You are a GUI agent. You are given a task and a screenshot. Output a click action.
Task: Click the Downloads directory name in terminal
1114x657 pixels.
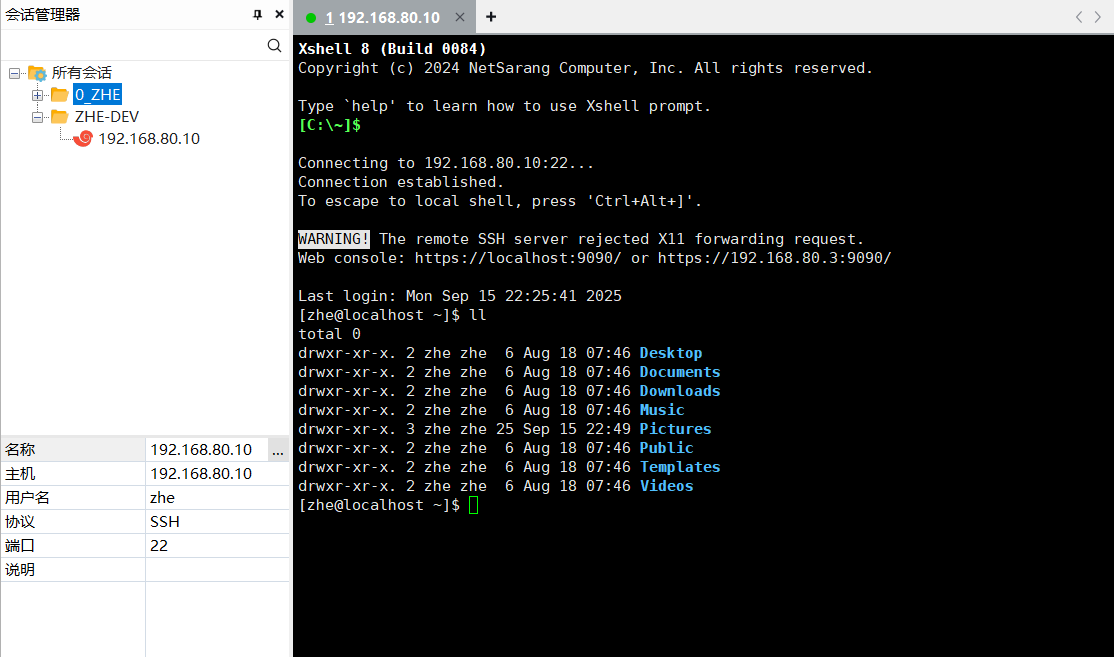pyautogui.click(x=680, y=391)
